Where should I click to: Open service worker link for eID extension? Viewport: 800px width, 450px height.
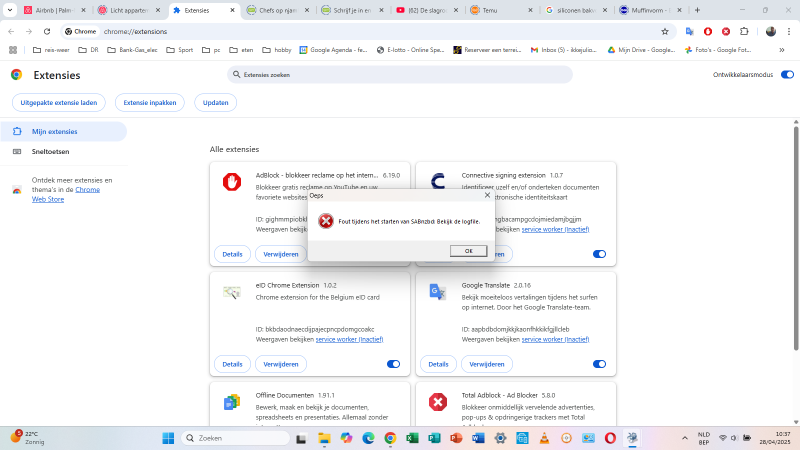(x=349, y=339)
